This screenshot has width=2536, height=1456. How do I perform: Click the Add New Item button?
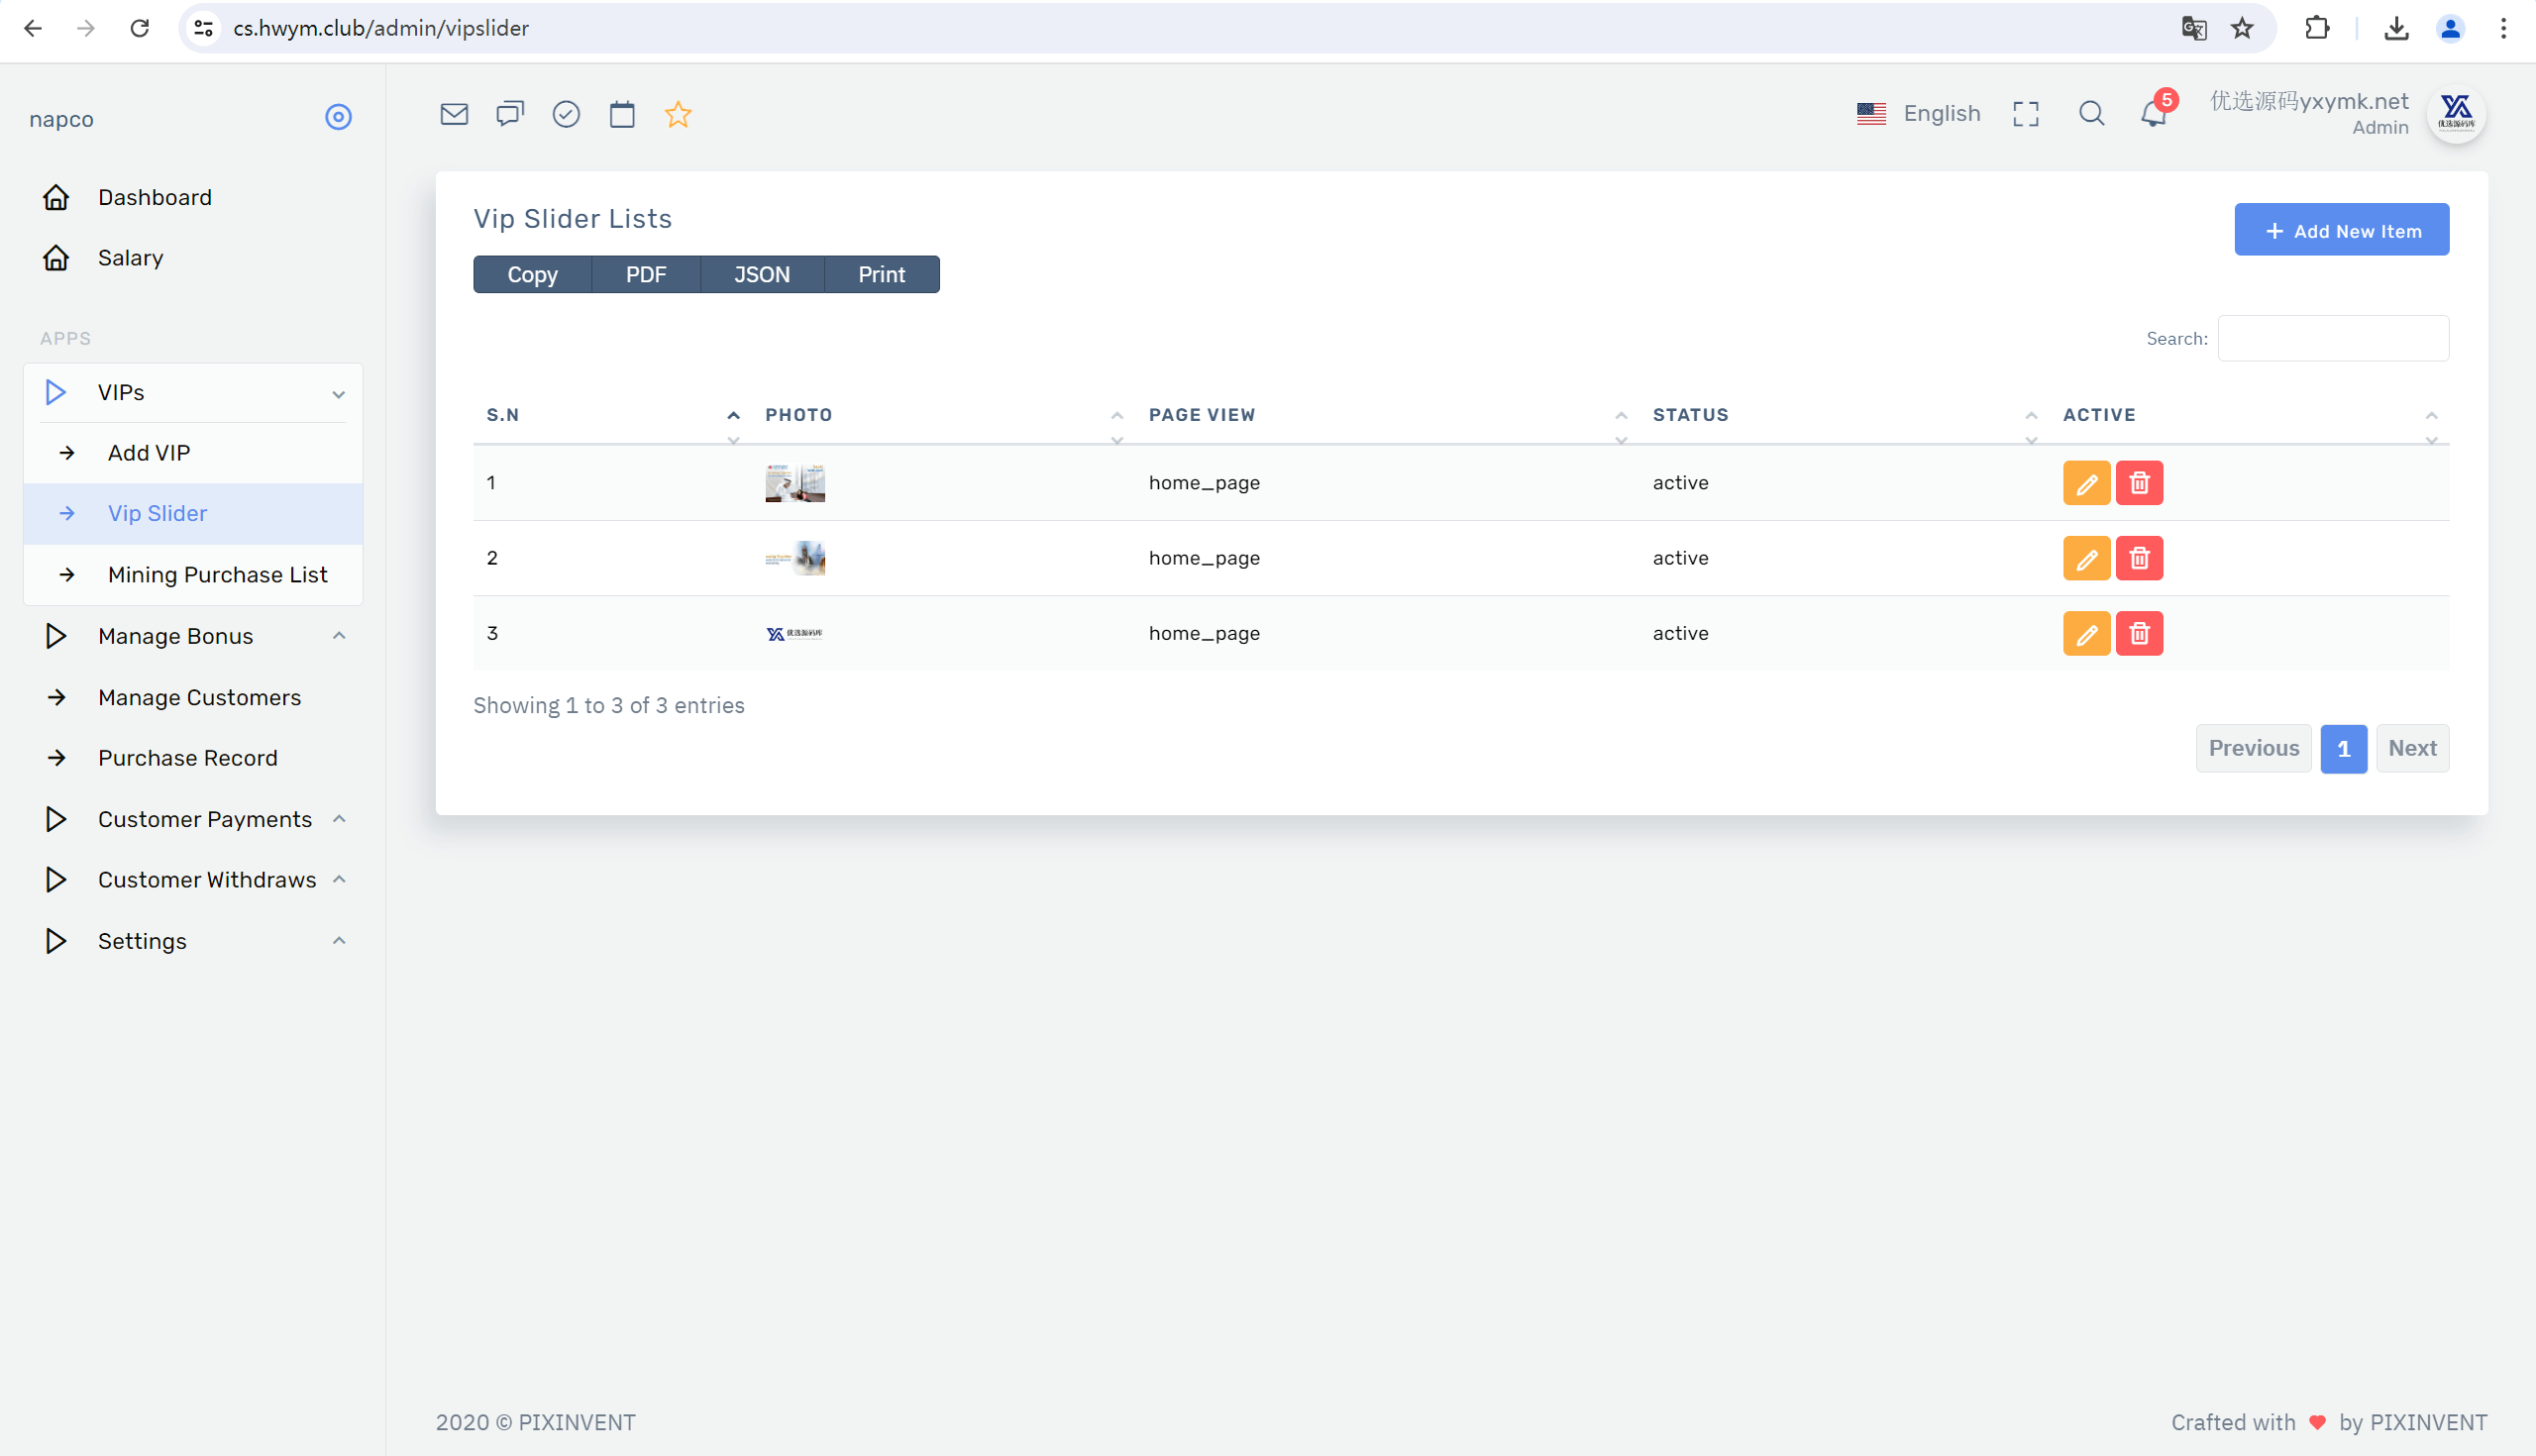tap(2342, 230)
